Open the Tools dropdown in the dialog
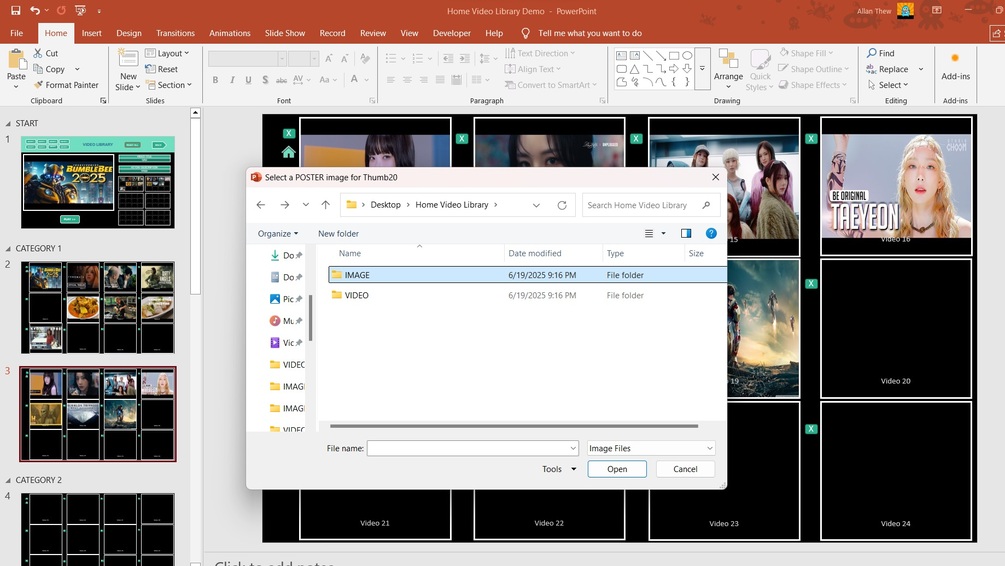 (x=559, y=469)
